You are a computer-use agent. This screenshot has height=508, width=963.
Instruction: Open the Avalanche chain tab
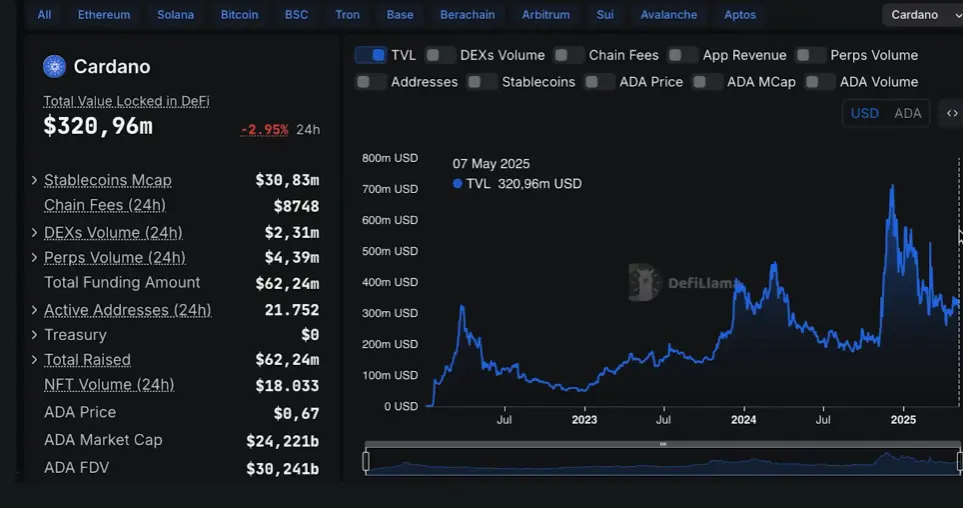669,15
